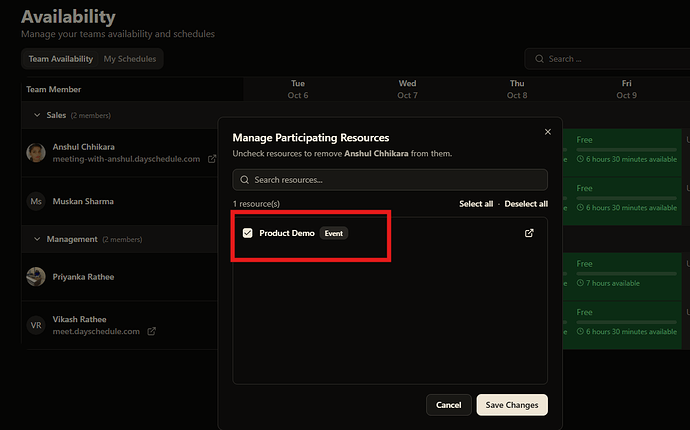The width and height of the screenshot is (690, 430).
Task: Open Vikash Rathee's booking link icon
Action: pos(151,331)
